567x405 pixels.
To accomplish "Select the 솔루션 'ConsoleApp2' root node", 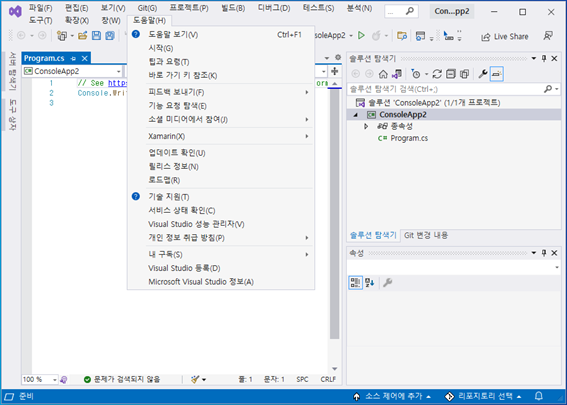I will click(x=428, y=103).
